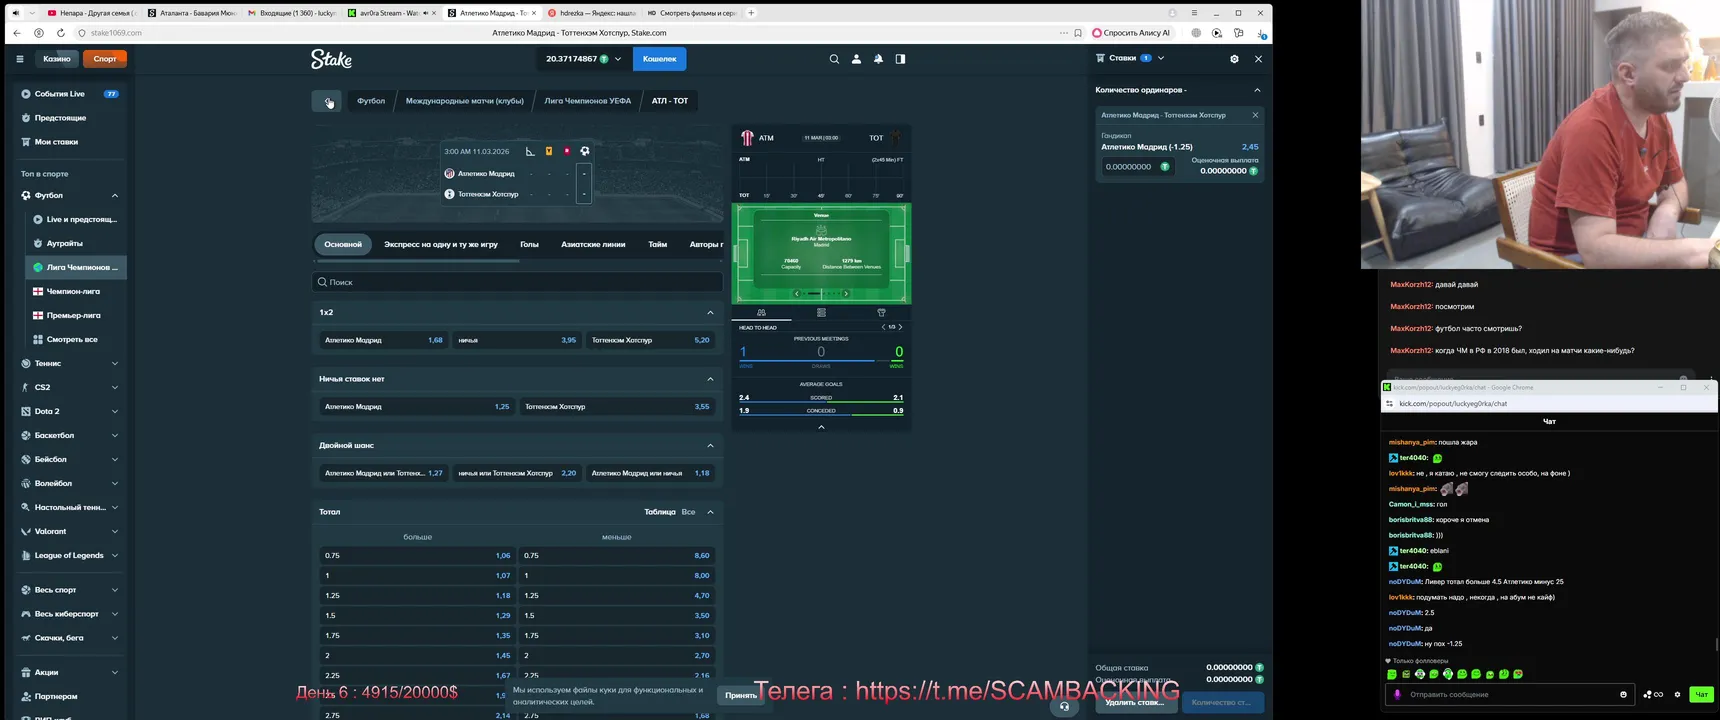1720x720 pixels.
Task: Collapse the Двойной шанс section
Action: click(x=710, y=445)
